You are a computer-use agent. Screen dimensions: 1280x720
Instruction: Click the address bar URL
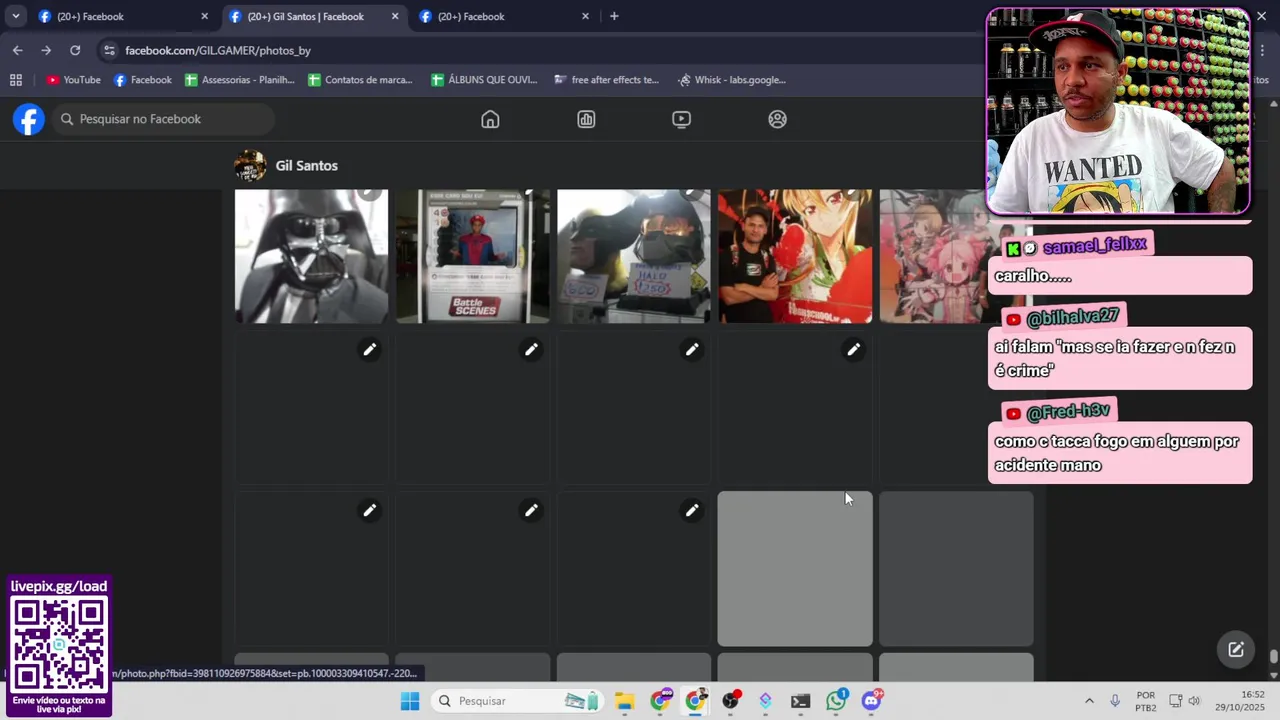tap(218, 50)
